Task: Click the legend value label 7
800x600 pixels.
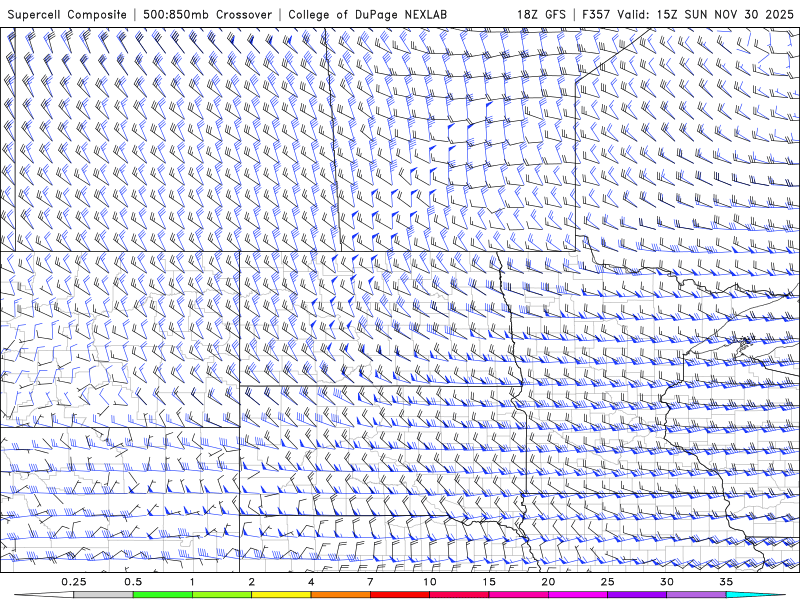Action: pos(370,582)
